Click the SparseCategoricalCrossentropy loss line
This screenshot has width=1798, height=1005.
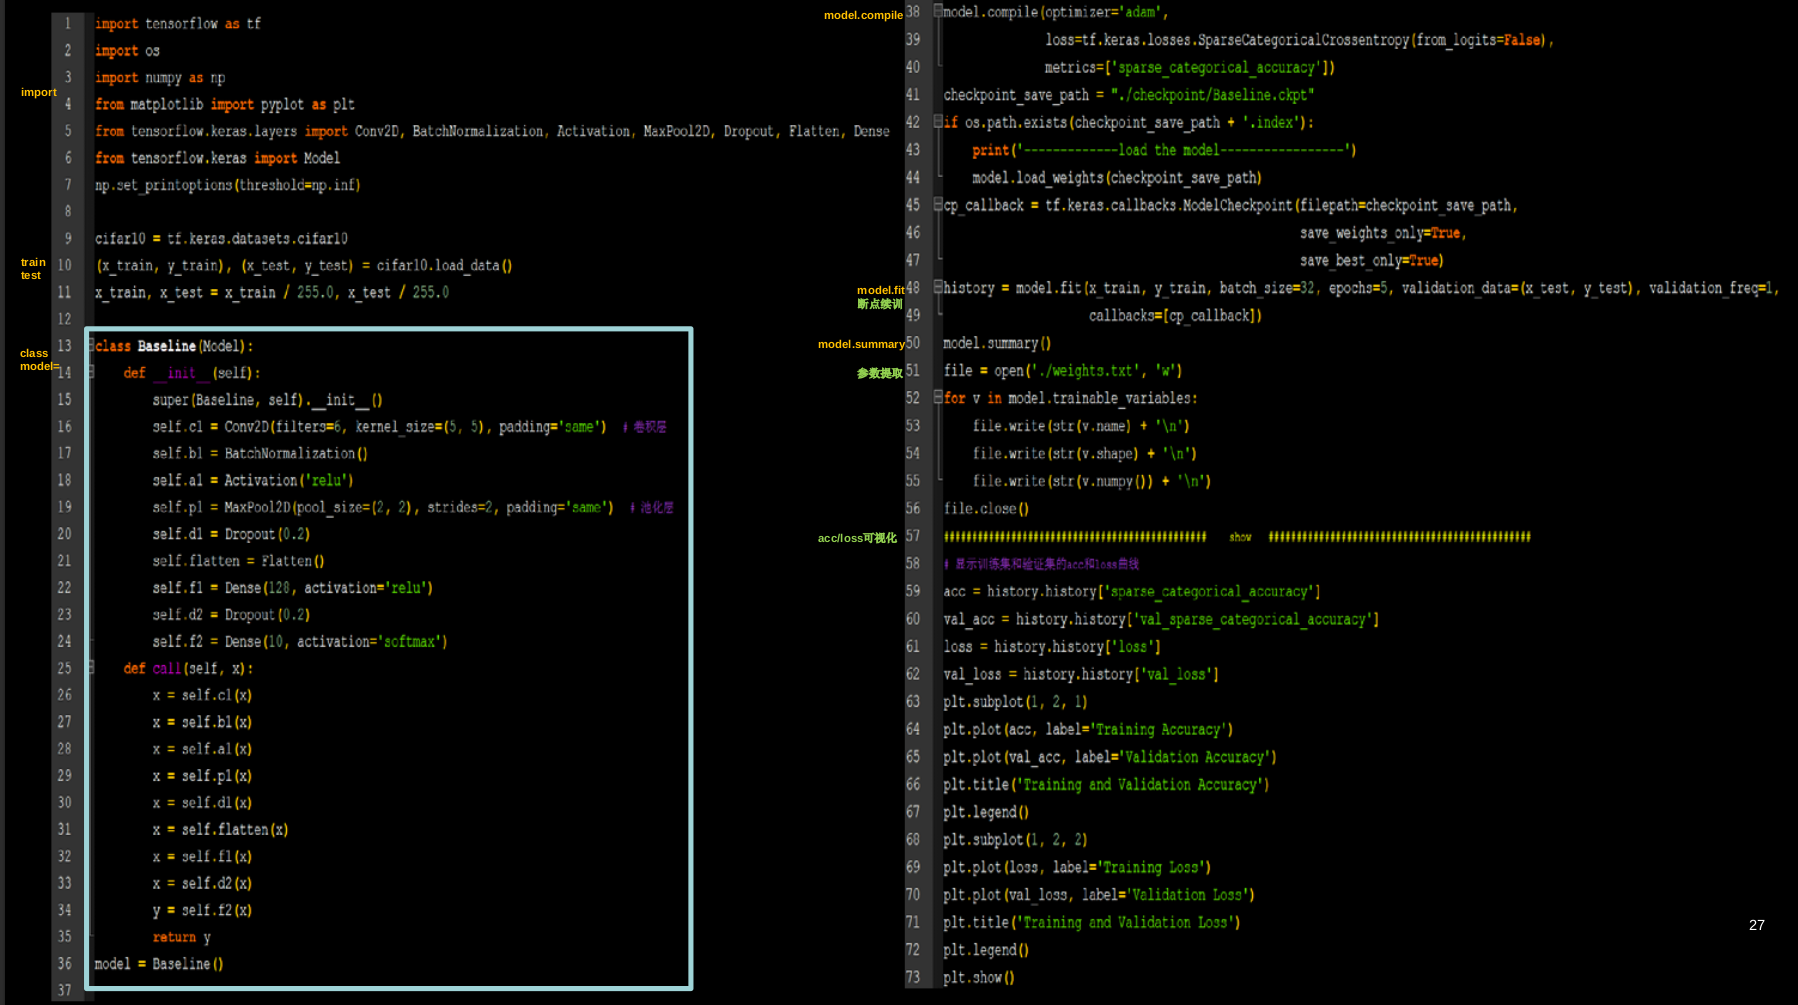point(1299,40)
